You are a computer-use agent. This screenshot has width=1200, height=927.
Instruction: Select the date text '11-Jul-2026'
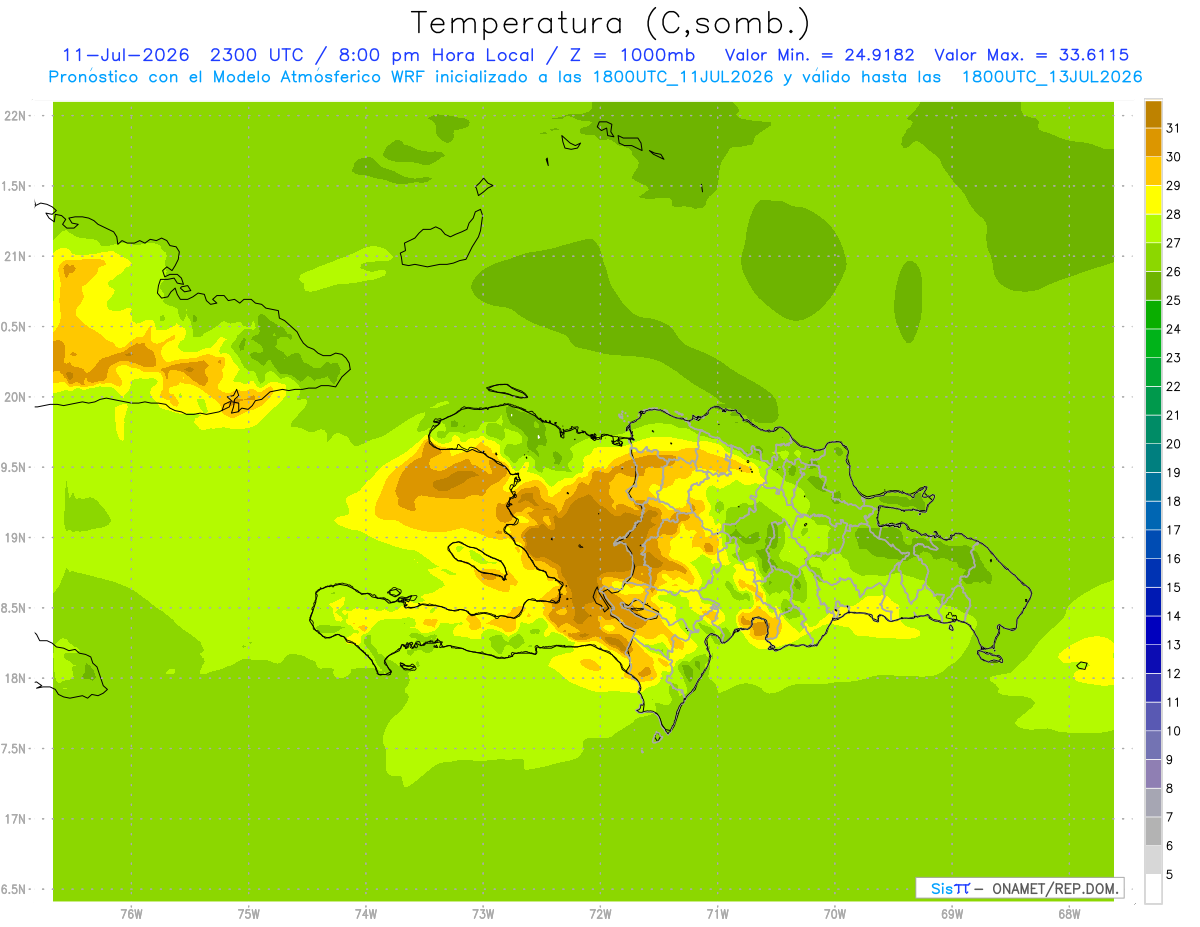click(125, 55)
